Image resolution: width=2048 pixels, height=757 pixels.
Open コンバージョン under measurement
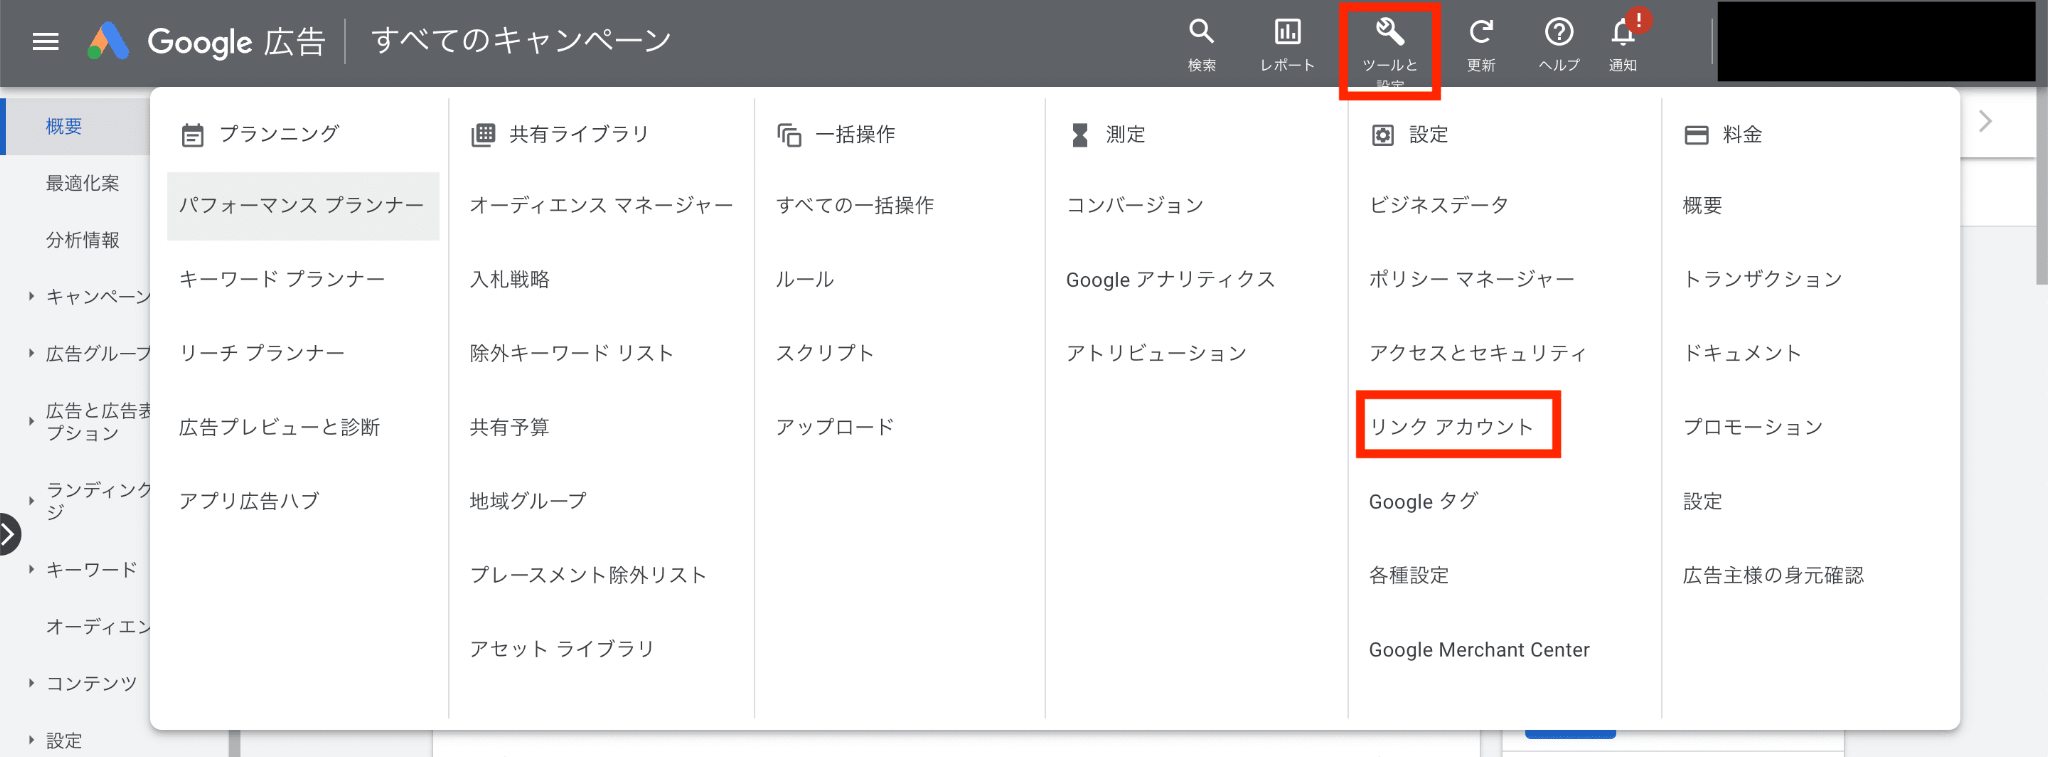[x=1135, y=205]
